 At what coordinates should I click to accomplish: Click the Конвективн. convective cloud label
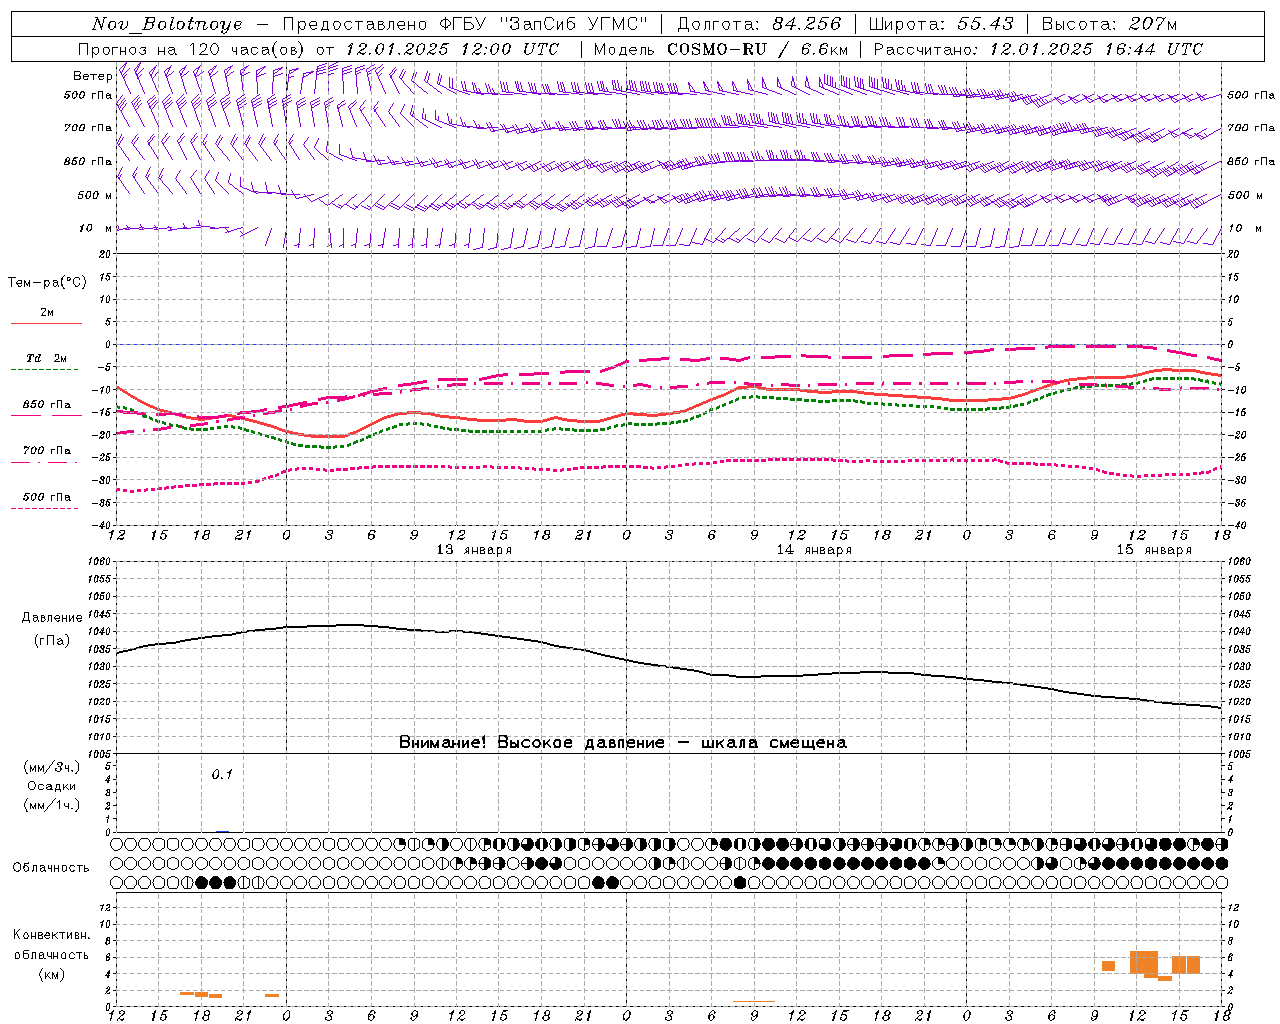coord(51,935)
